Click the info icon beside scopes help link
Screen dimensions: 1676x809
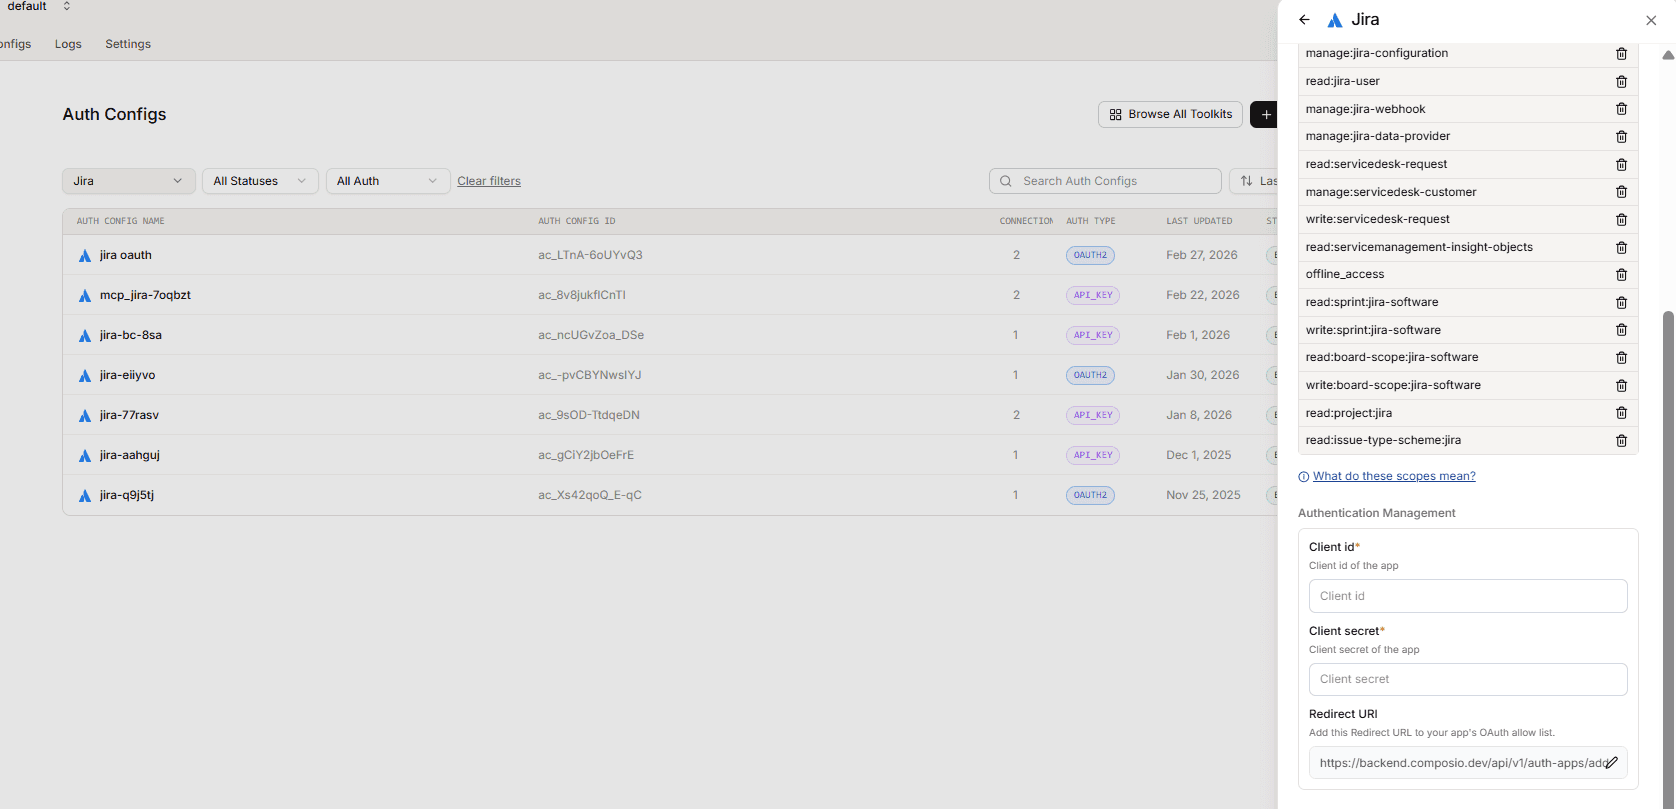tap(1303, 477)
